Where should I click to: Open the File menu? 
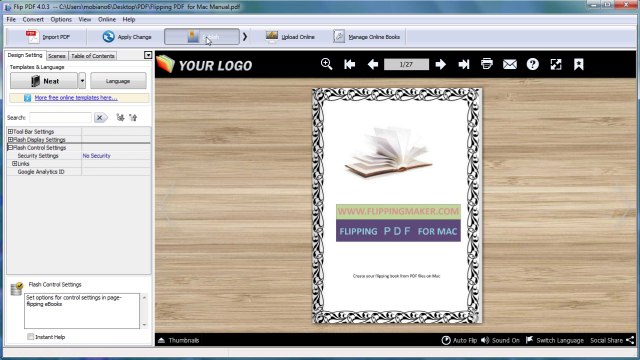[11, 19]
